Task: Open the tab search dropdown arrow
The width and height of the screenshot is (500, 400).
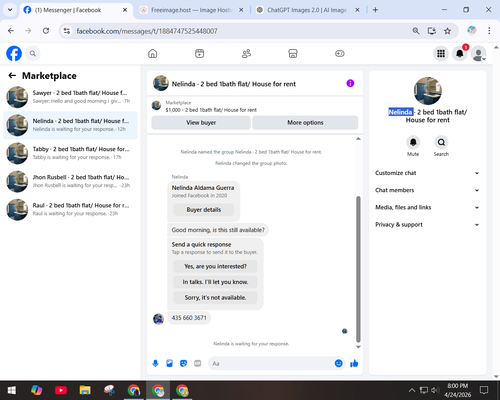Action: pyautogui.click(x=10, y=10)
